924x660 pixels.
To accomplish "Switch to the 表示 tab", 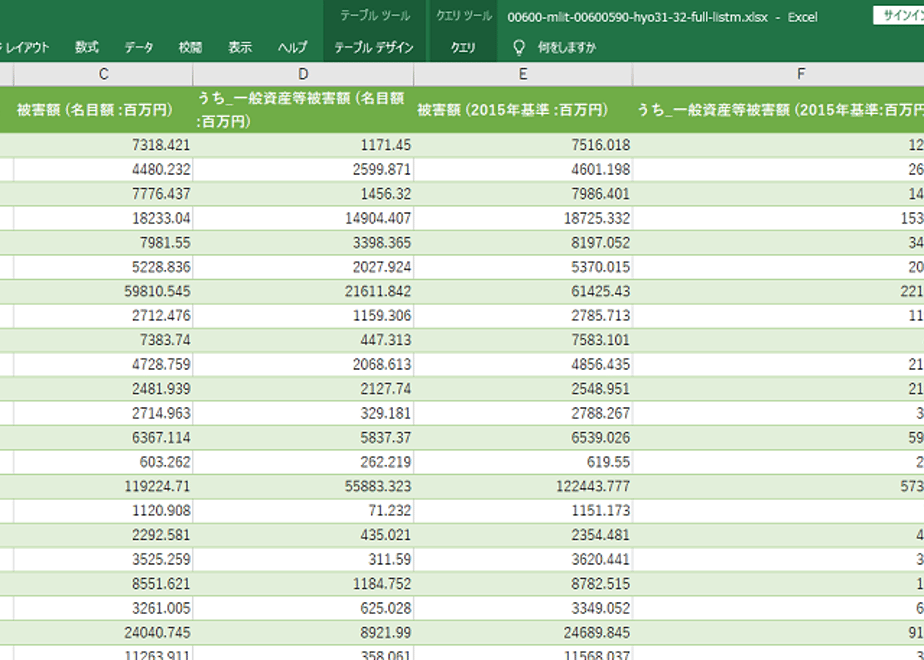I will click(240, 47).
